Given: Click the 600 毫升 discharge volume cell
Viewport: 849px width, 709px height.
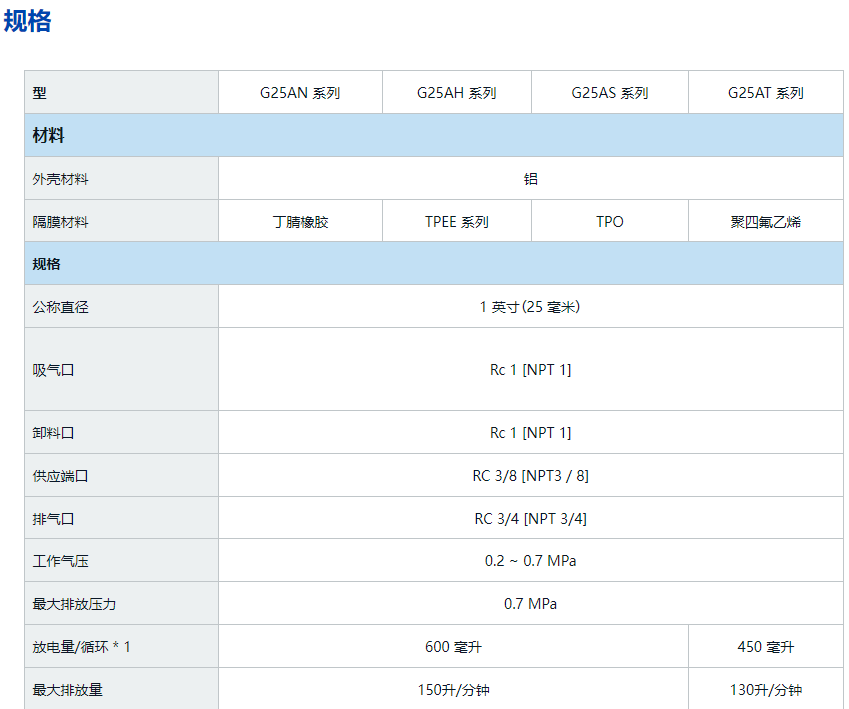Looking at the screenshot, I should point(453,647).
